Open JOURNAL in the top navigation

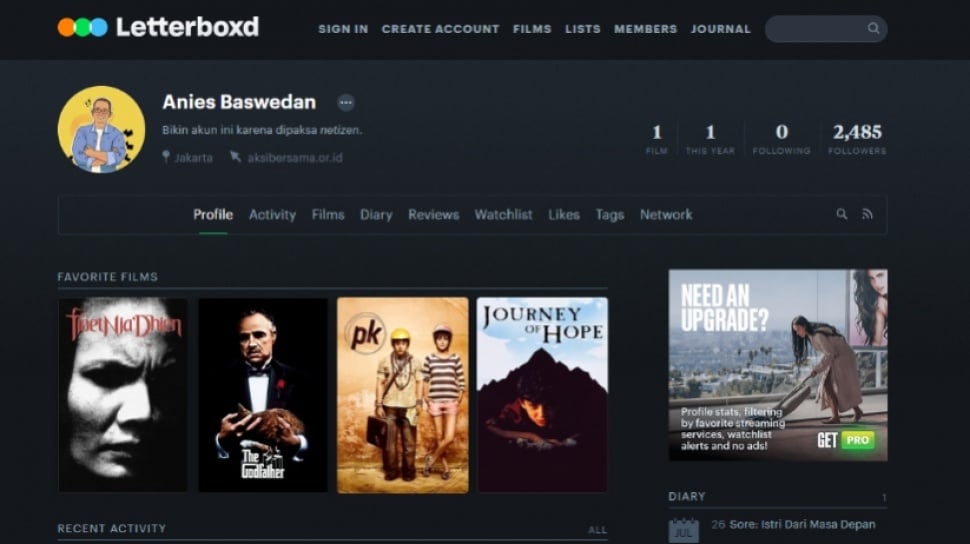tap(721, 29)
